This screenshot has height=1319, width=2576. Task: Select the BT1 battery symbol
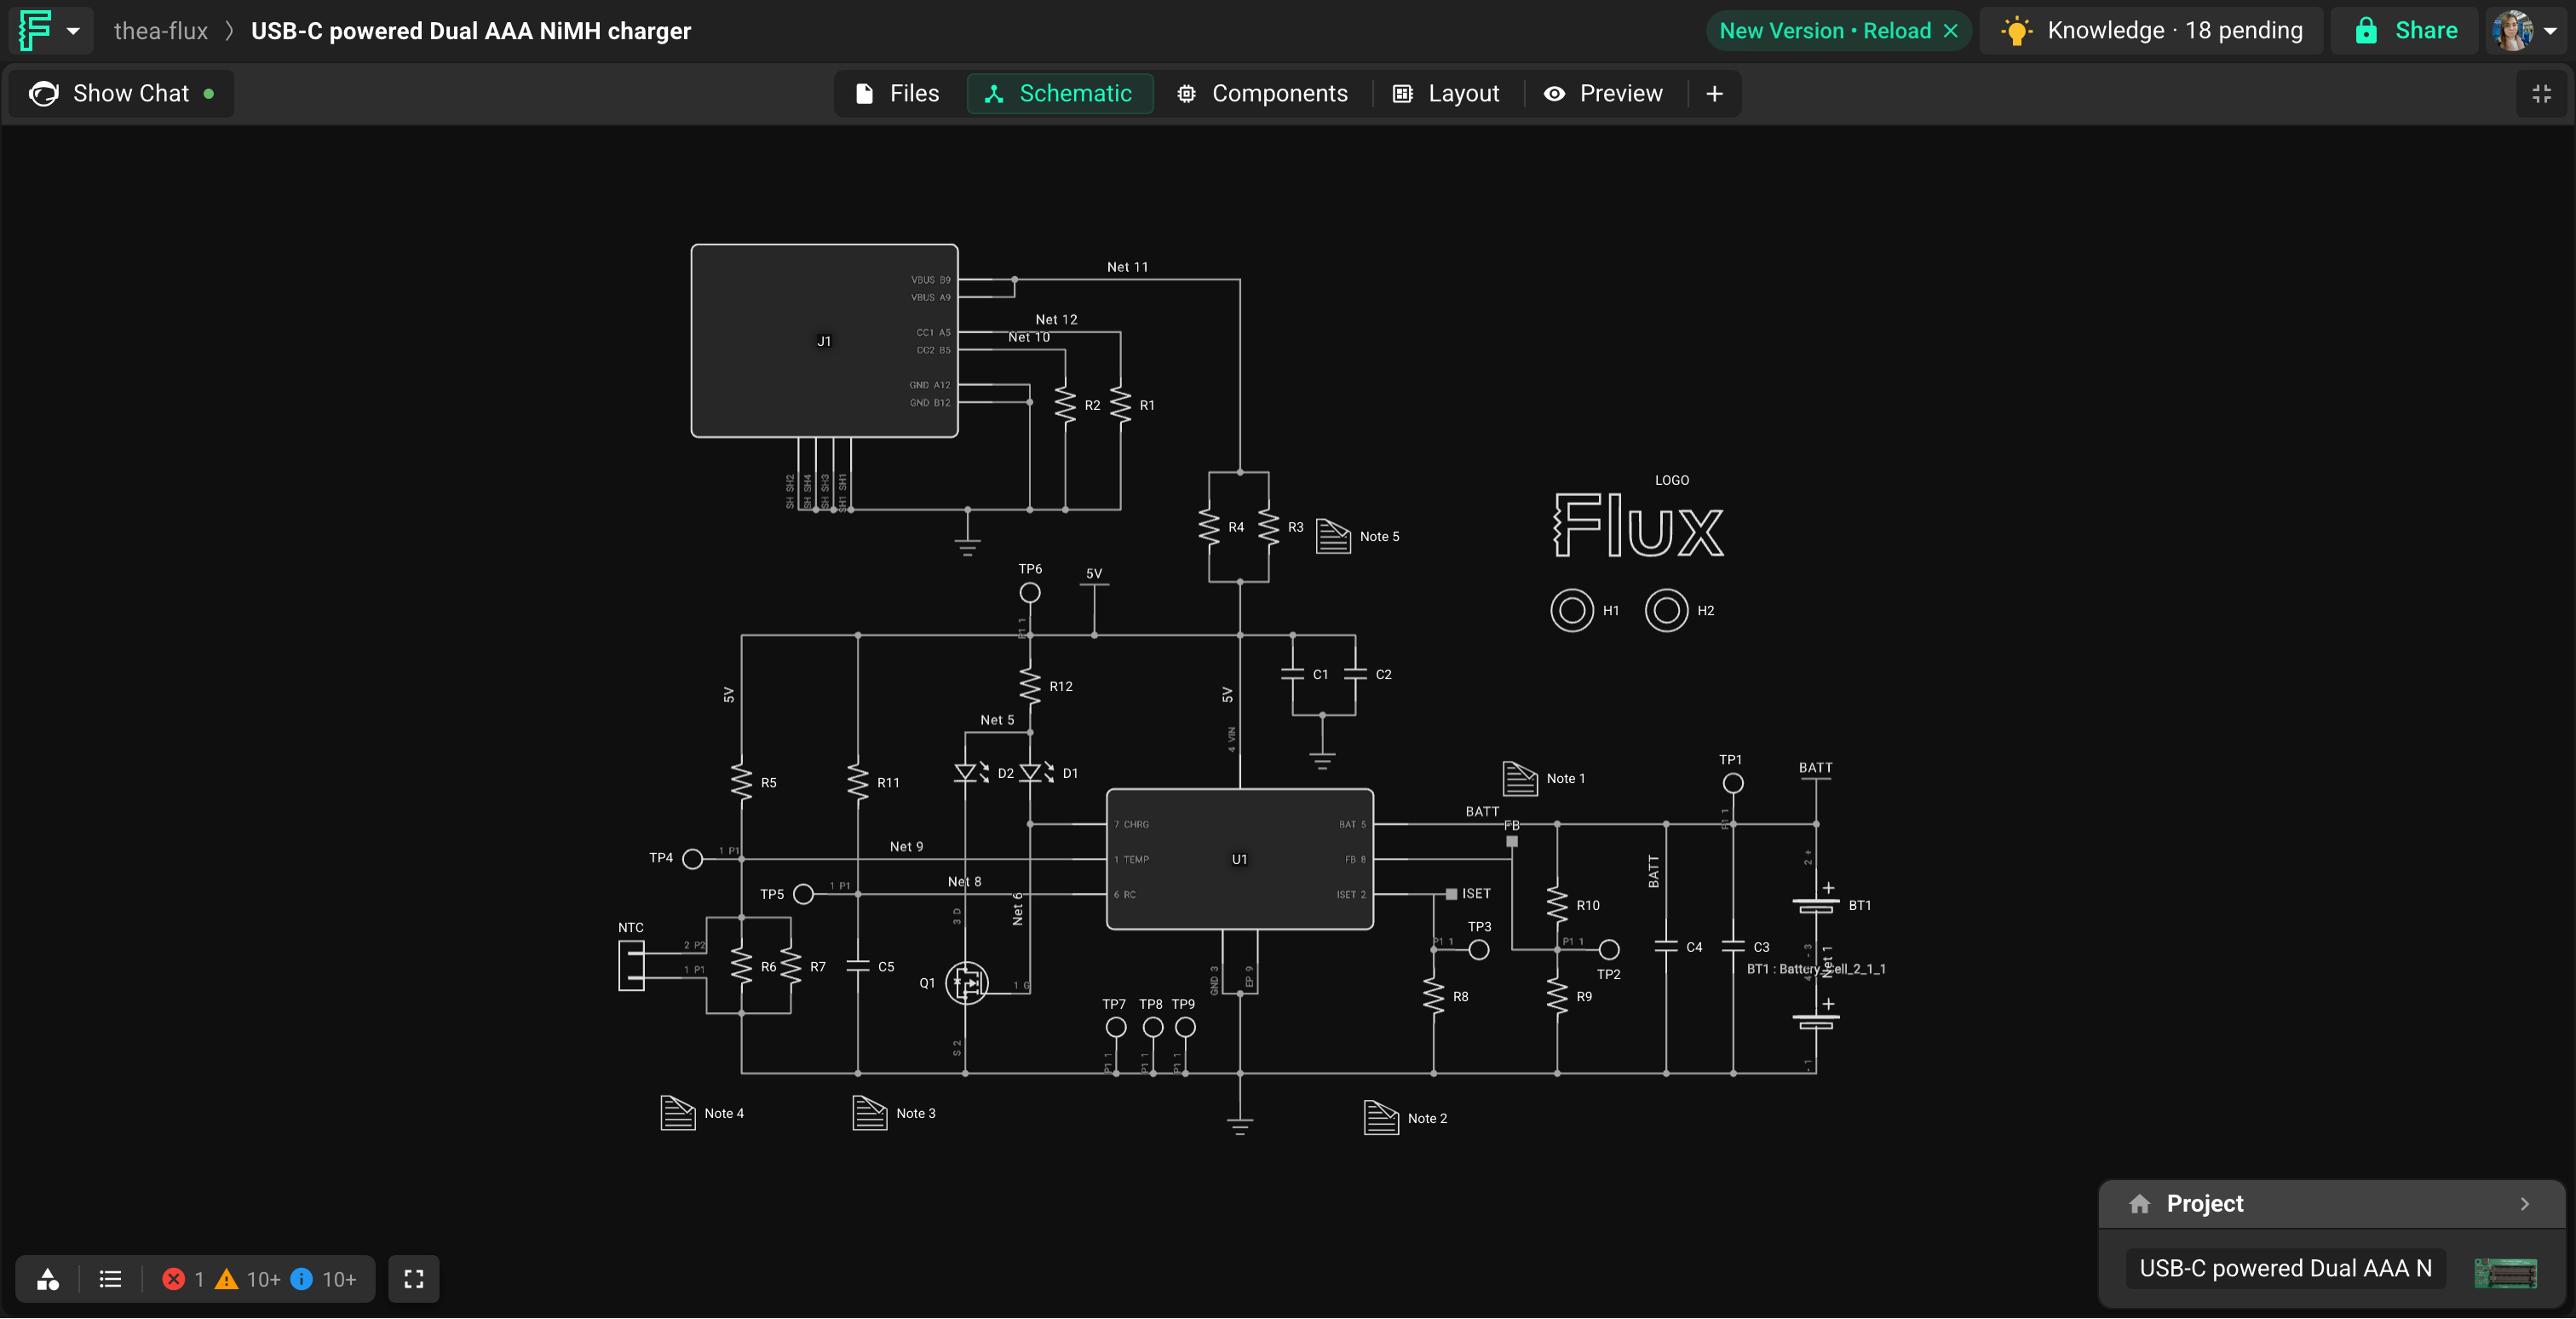coord(1816,905)
